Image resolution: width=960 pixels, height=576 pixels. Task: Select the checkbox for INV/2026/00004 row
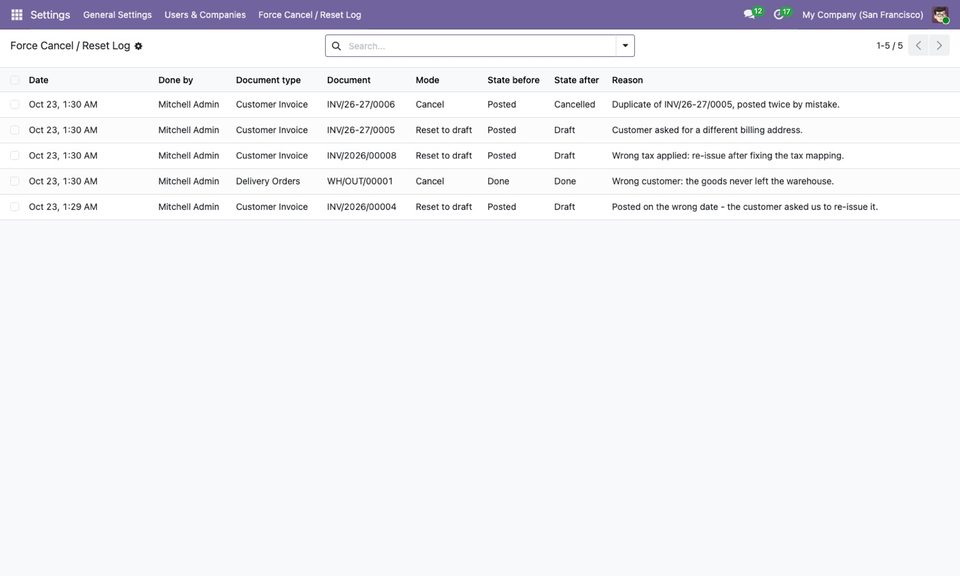pos(15,207)
